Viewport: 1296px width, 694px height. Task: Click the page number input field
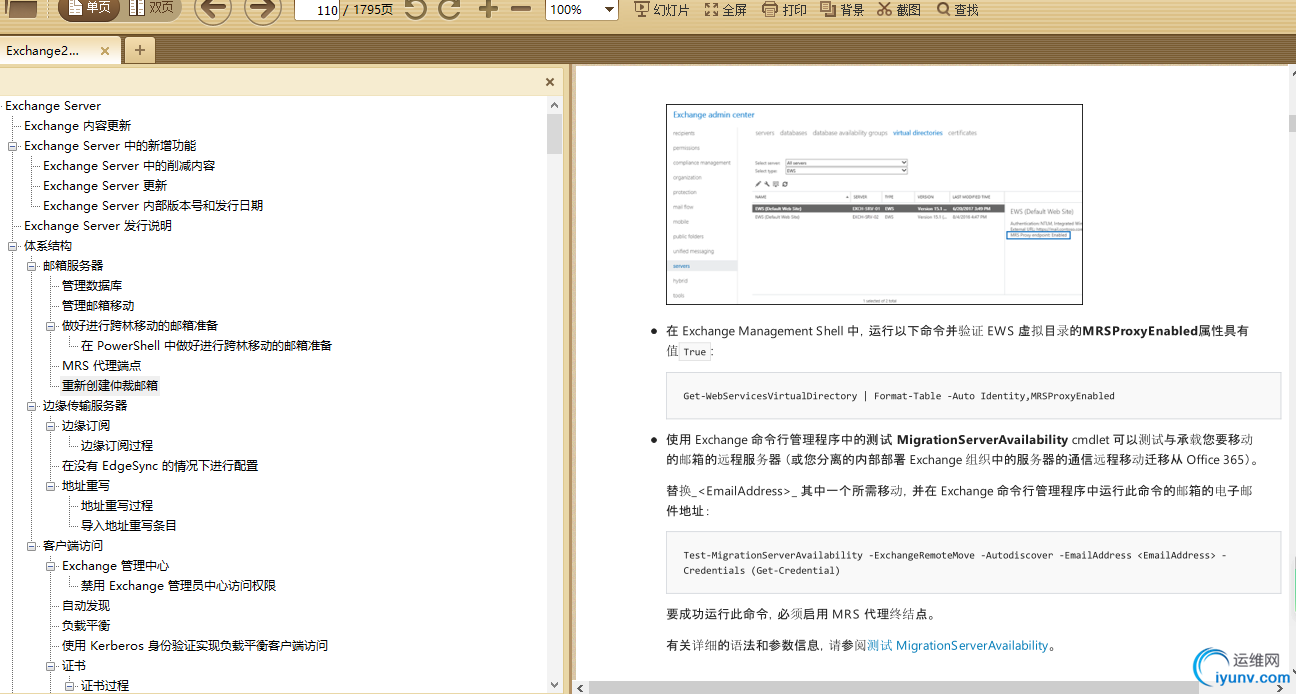click(x=316, y=10)
